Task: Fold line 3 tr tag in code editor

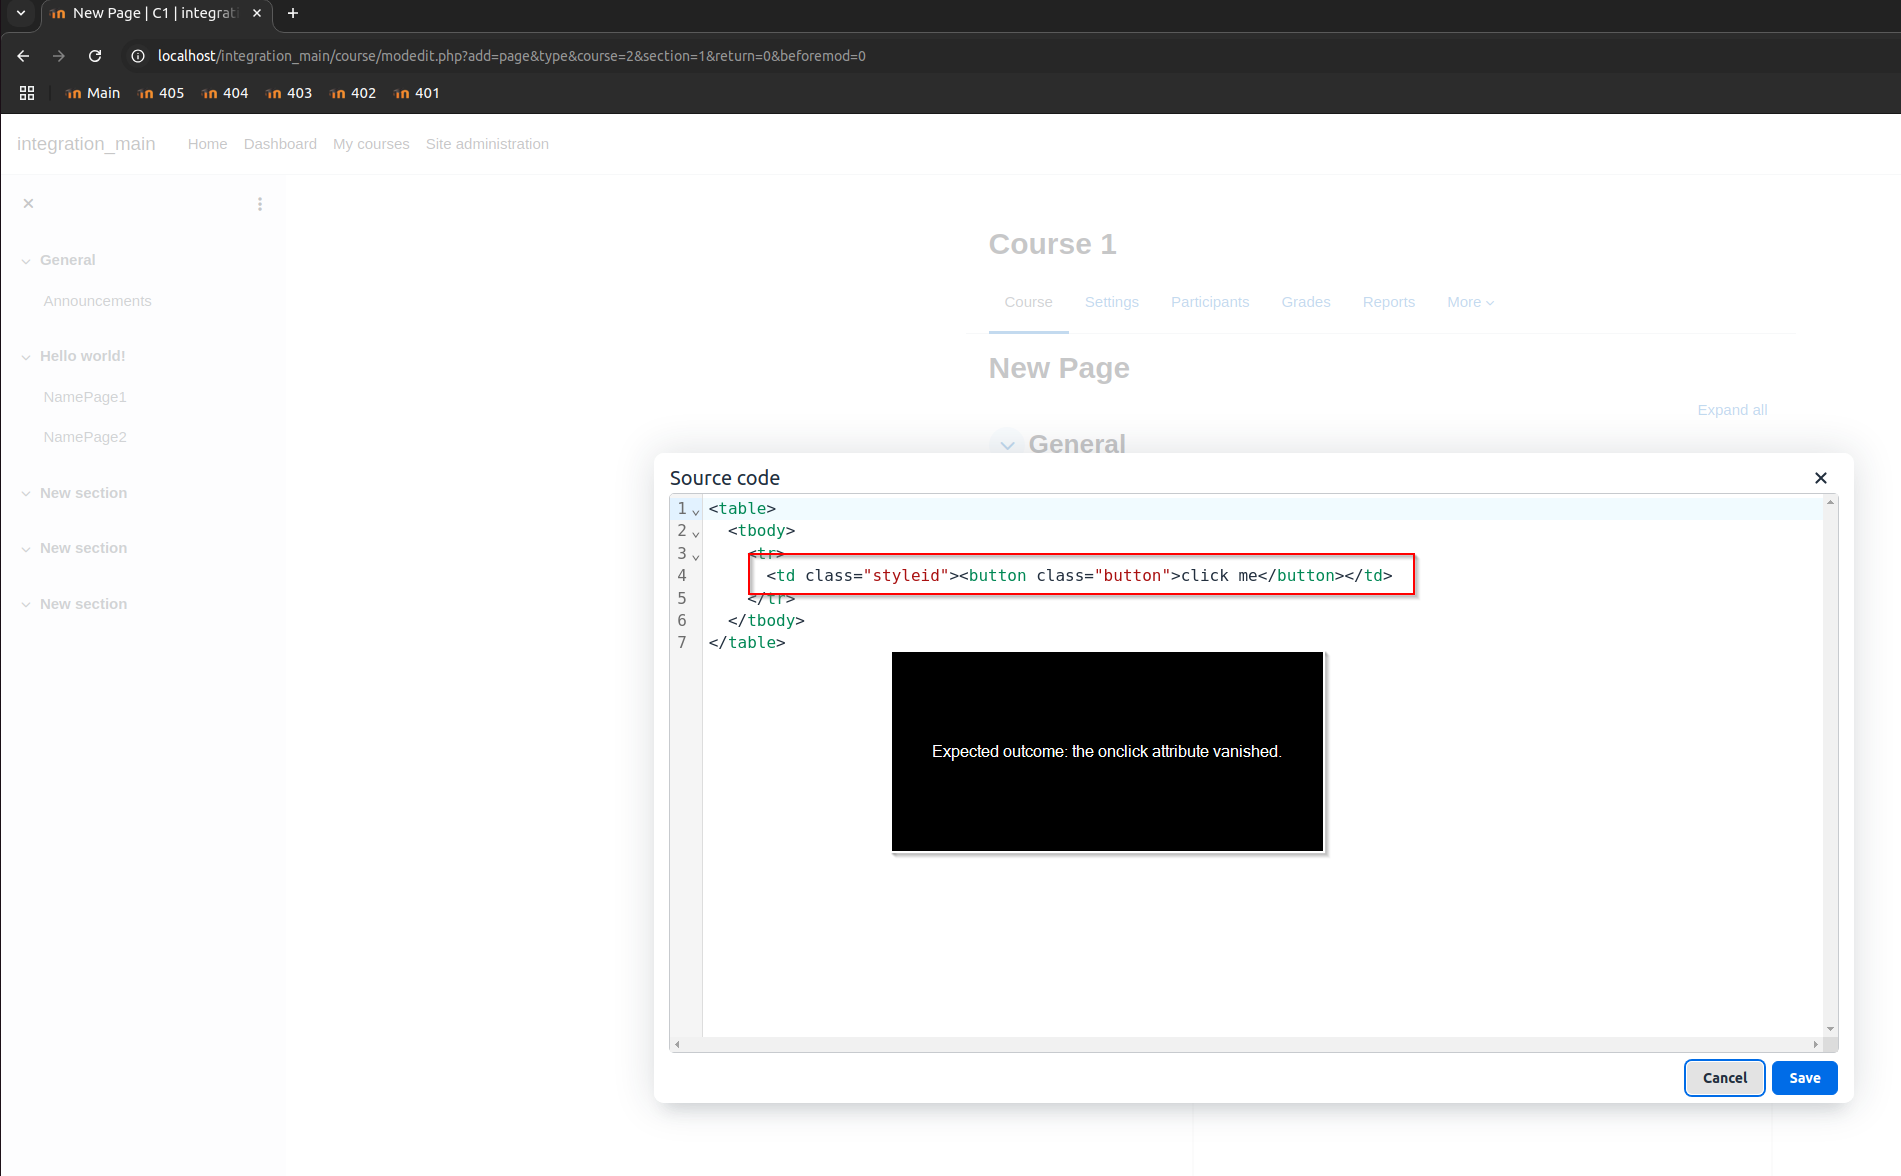Action: click(x=696, y=555)
